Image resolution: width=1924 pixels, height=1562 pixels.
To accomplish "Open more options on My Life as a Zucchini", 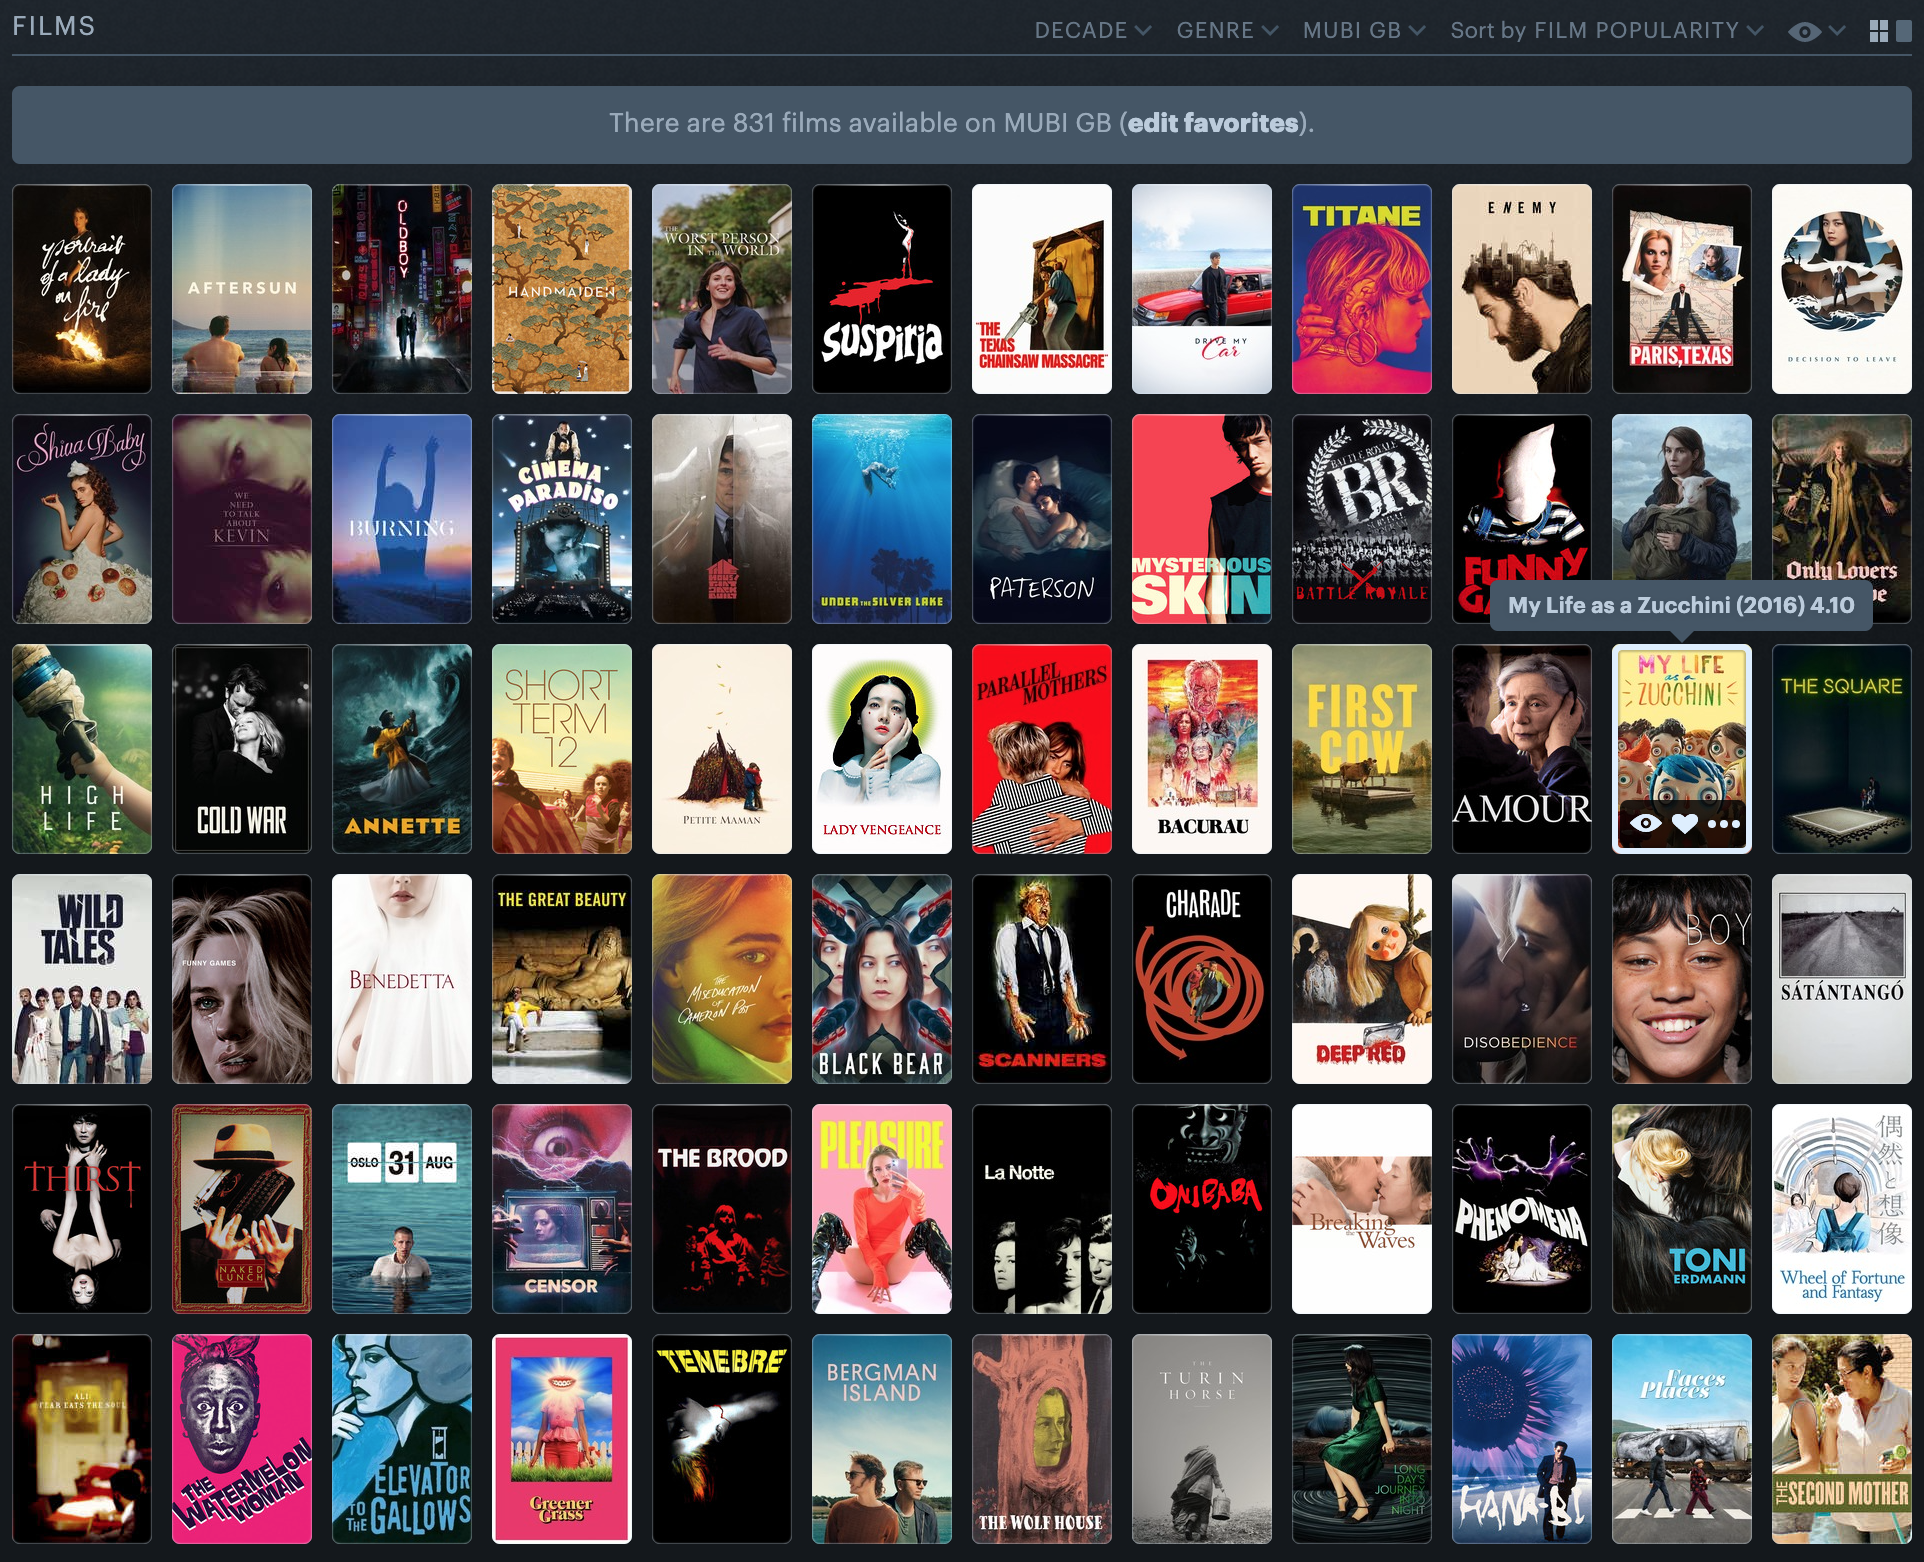I will [x=1724, y=823].
